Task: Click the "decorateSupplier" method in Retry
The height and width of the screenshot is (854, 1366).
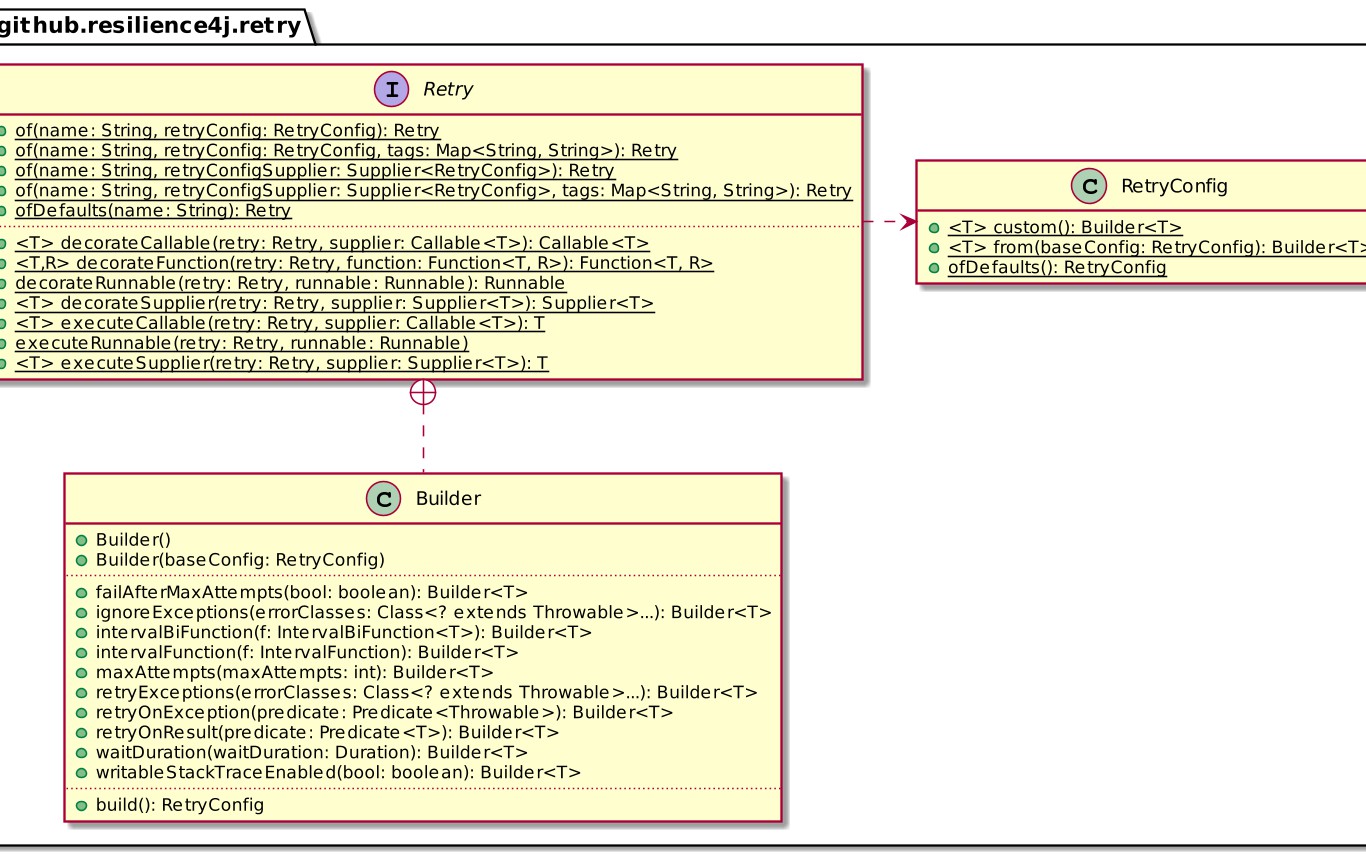Action: pyautogui.click(x=335, y=304)
